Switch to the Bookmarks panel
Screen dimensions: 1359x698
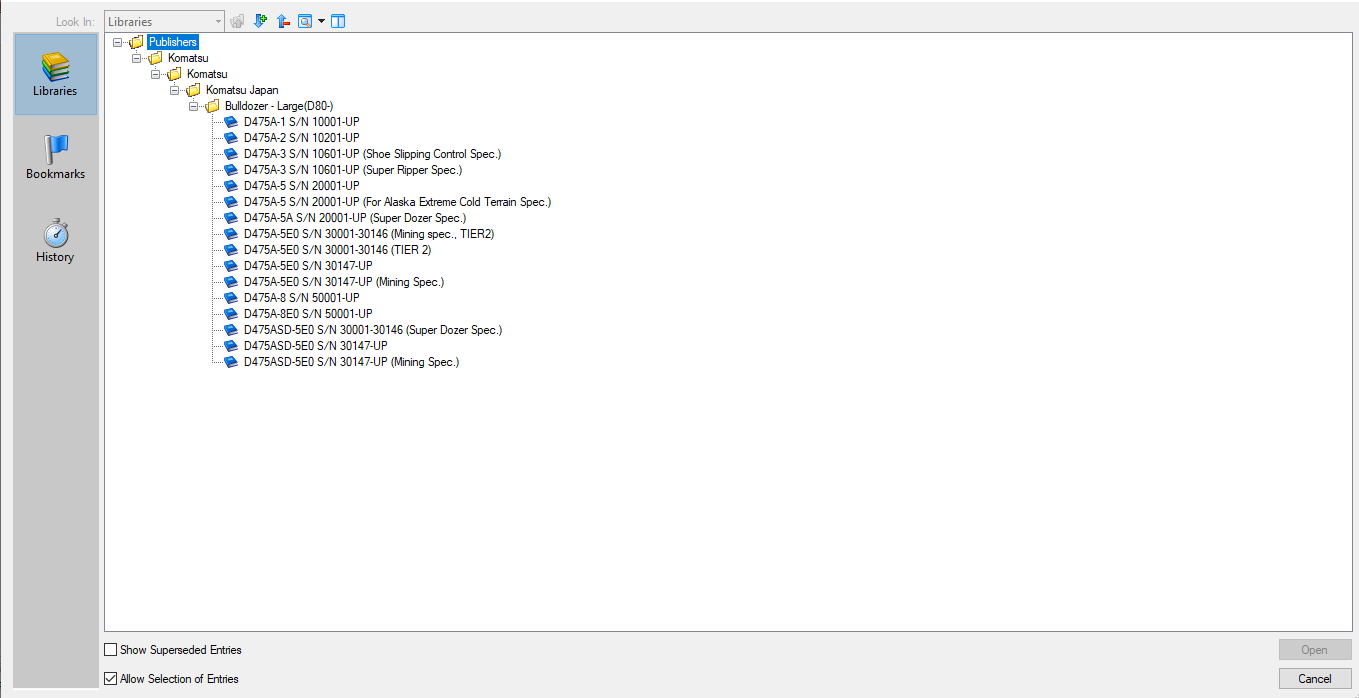click(x=55, y=157)
